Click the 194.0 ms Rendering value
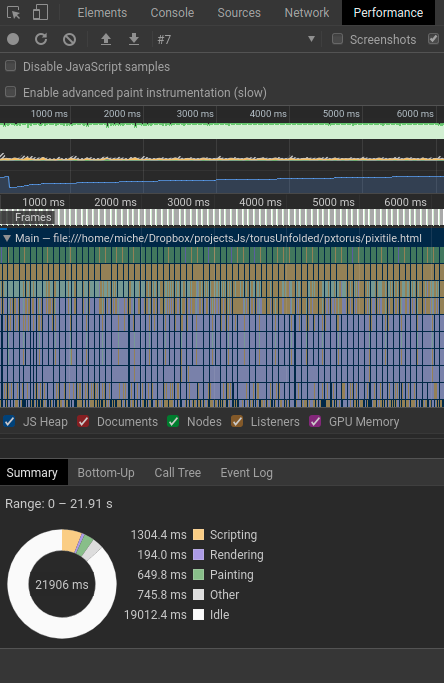 tap(162, 555)
